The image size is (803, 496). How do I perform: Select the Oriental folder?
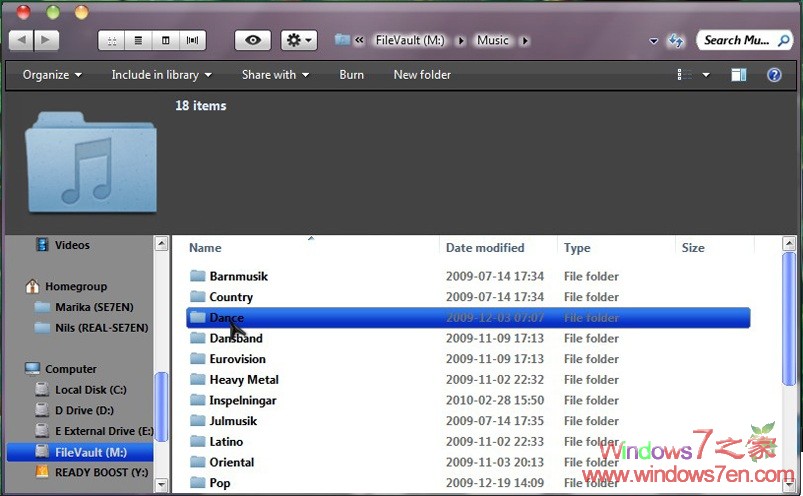(x=231, y=462)
